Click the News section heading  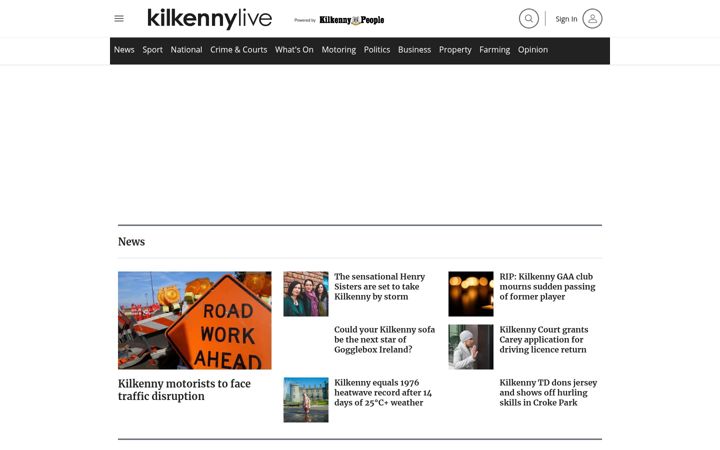[x=131, y=242]
